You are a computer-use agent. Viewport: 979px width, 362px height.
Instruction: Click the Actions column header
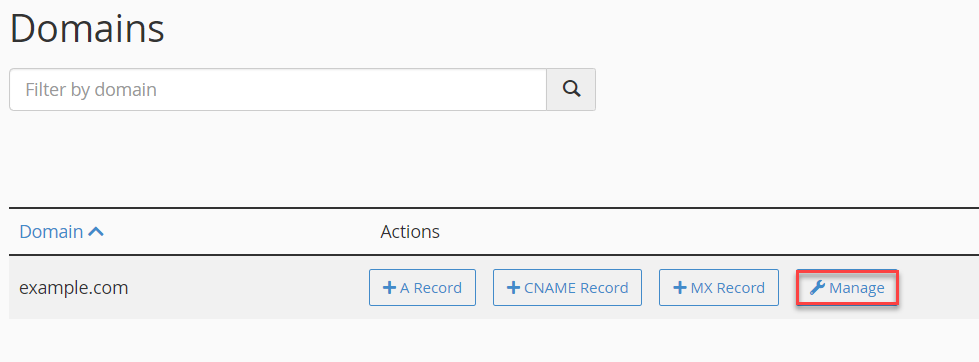[410, 232]
